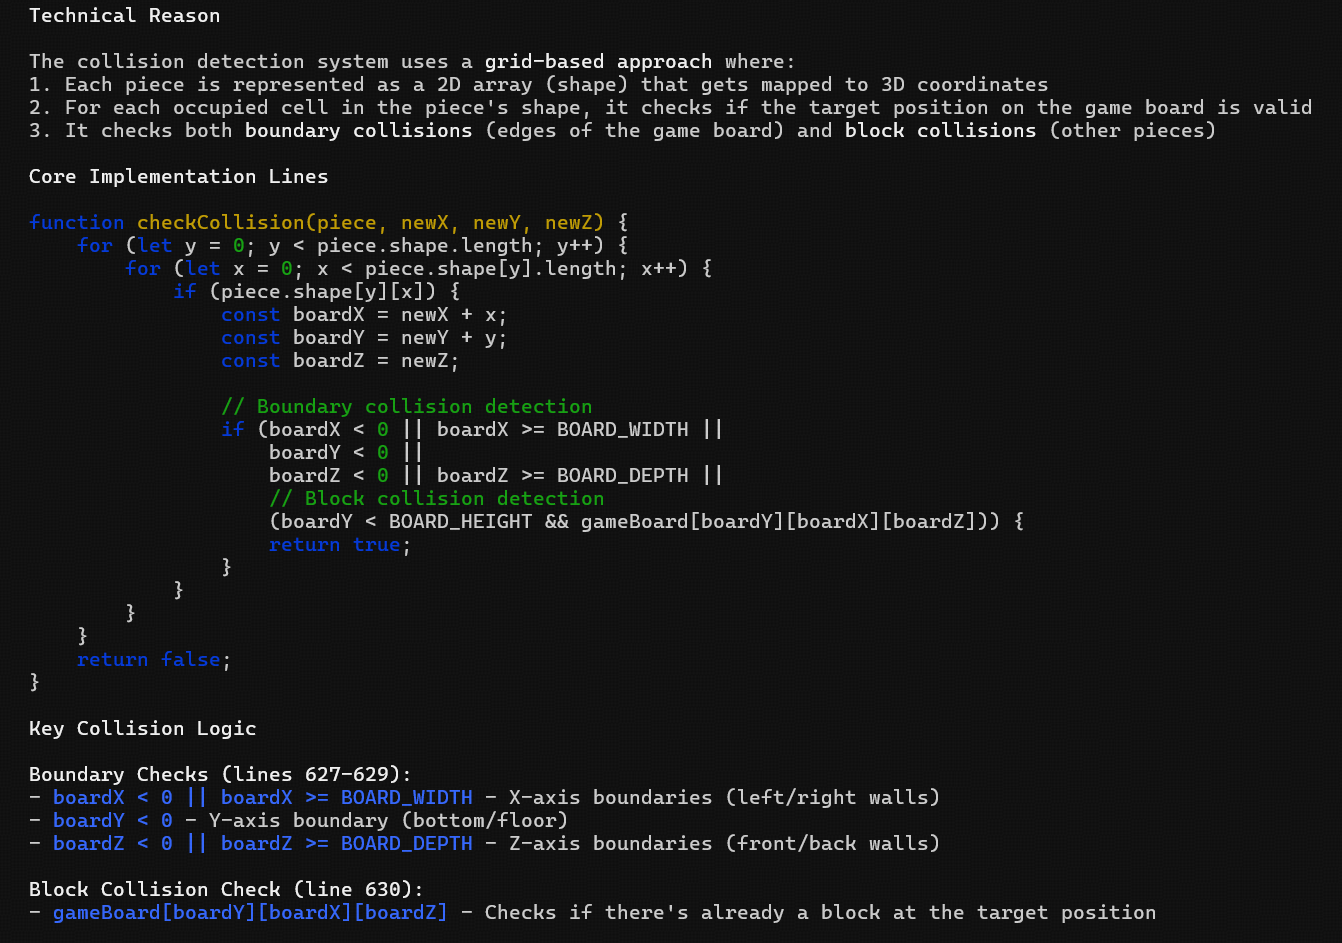The width and height of the screenshot is (1342, 943).
Task: Click the bold "grid-based approach" text
Action: (x=598, y=61)
